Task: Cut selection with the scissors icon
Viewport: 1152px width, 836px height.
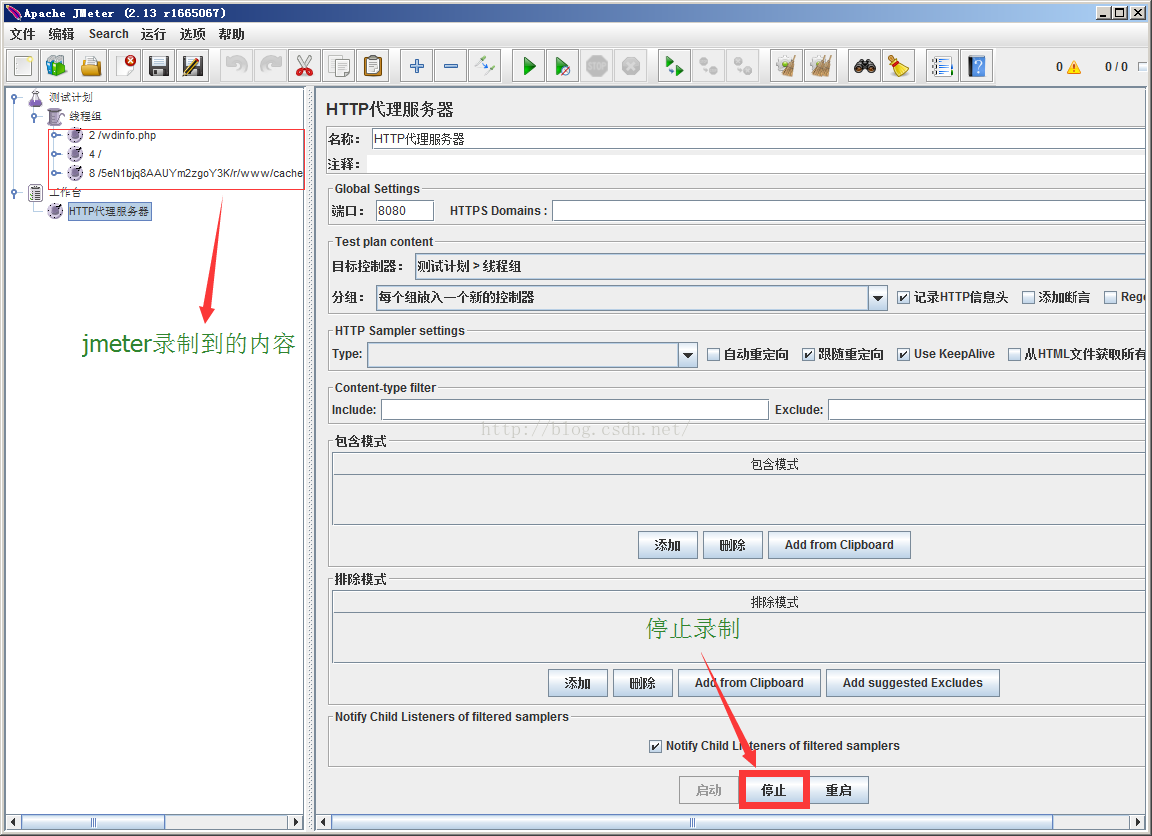Action: coord(304,66)
